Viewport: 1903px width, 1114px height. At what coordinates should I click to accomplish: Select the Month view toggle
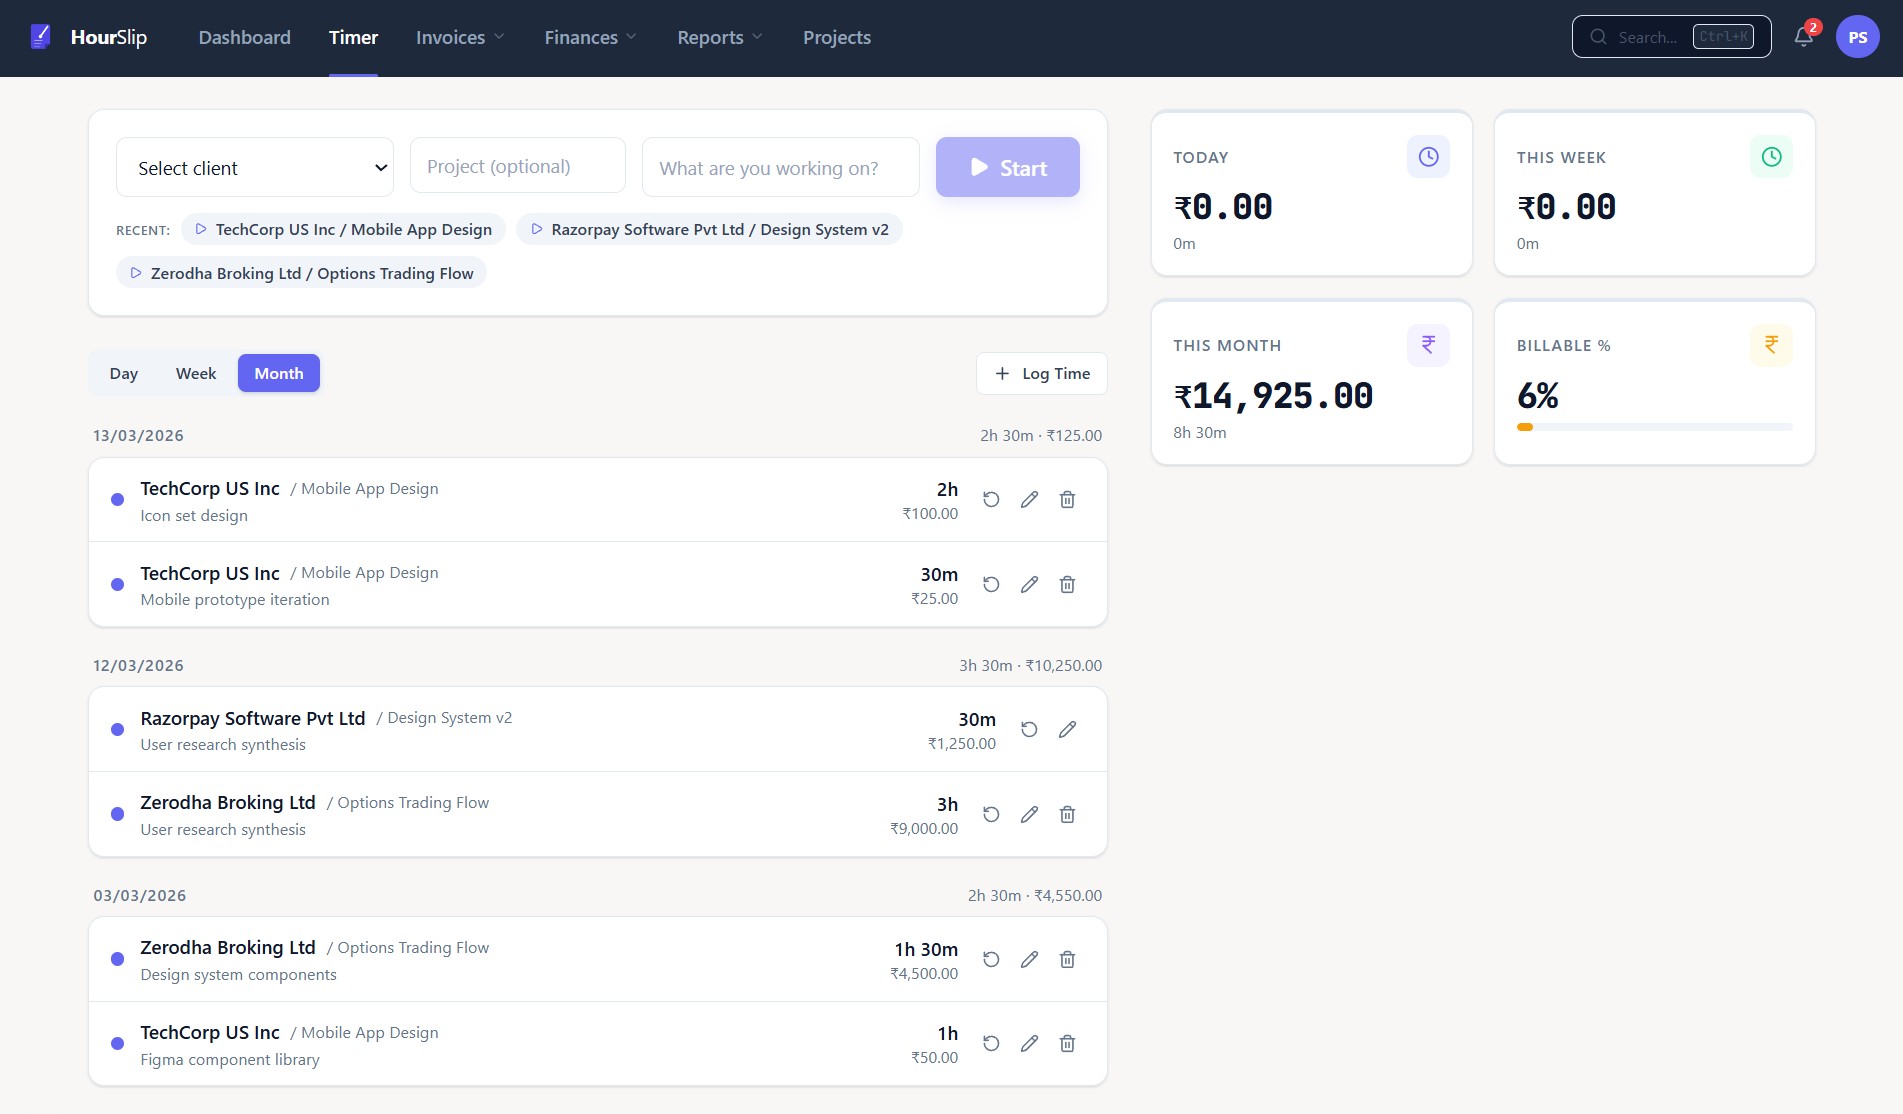click(x=278, y=373)
